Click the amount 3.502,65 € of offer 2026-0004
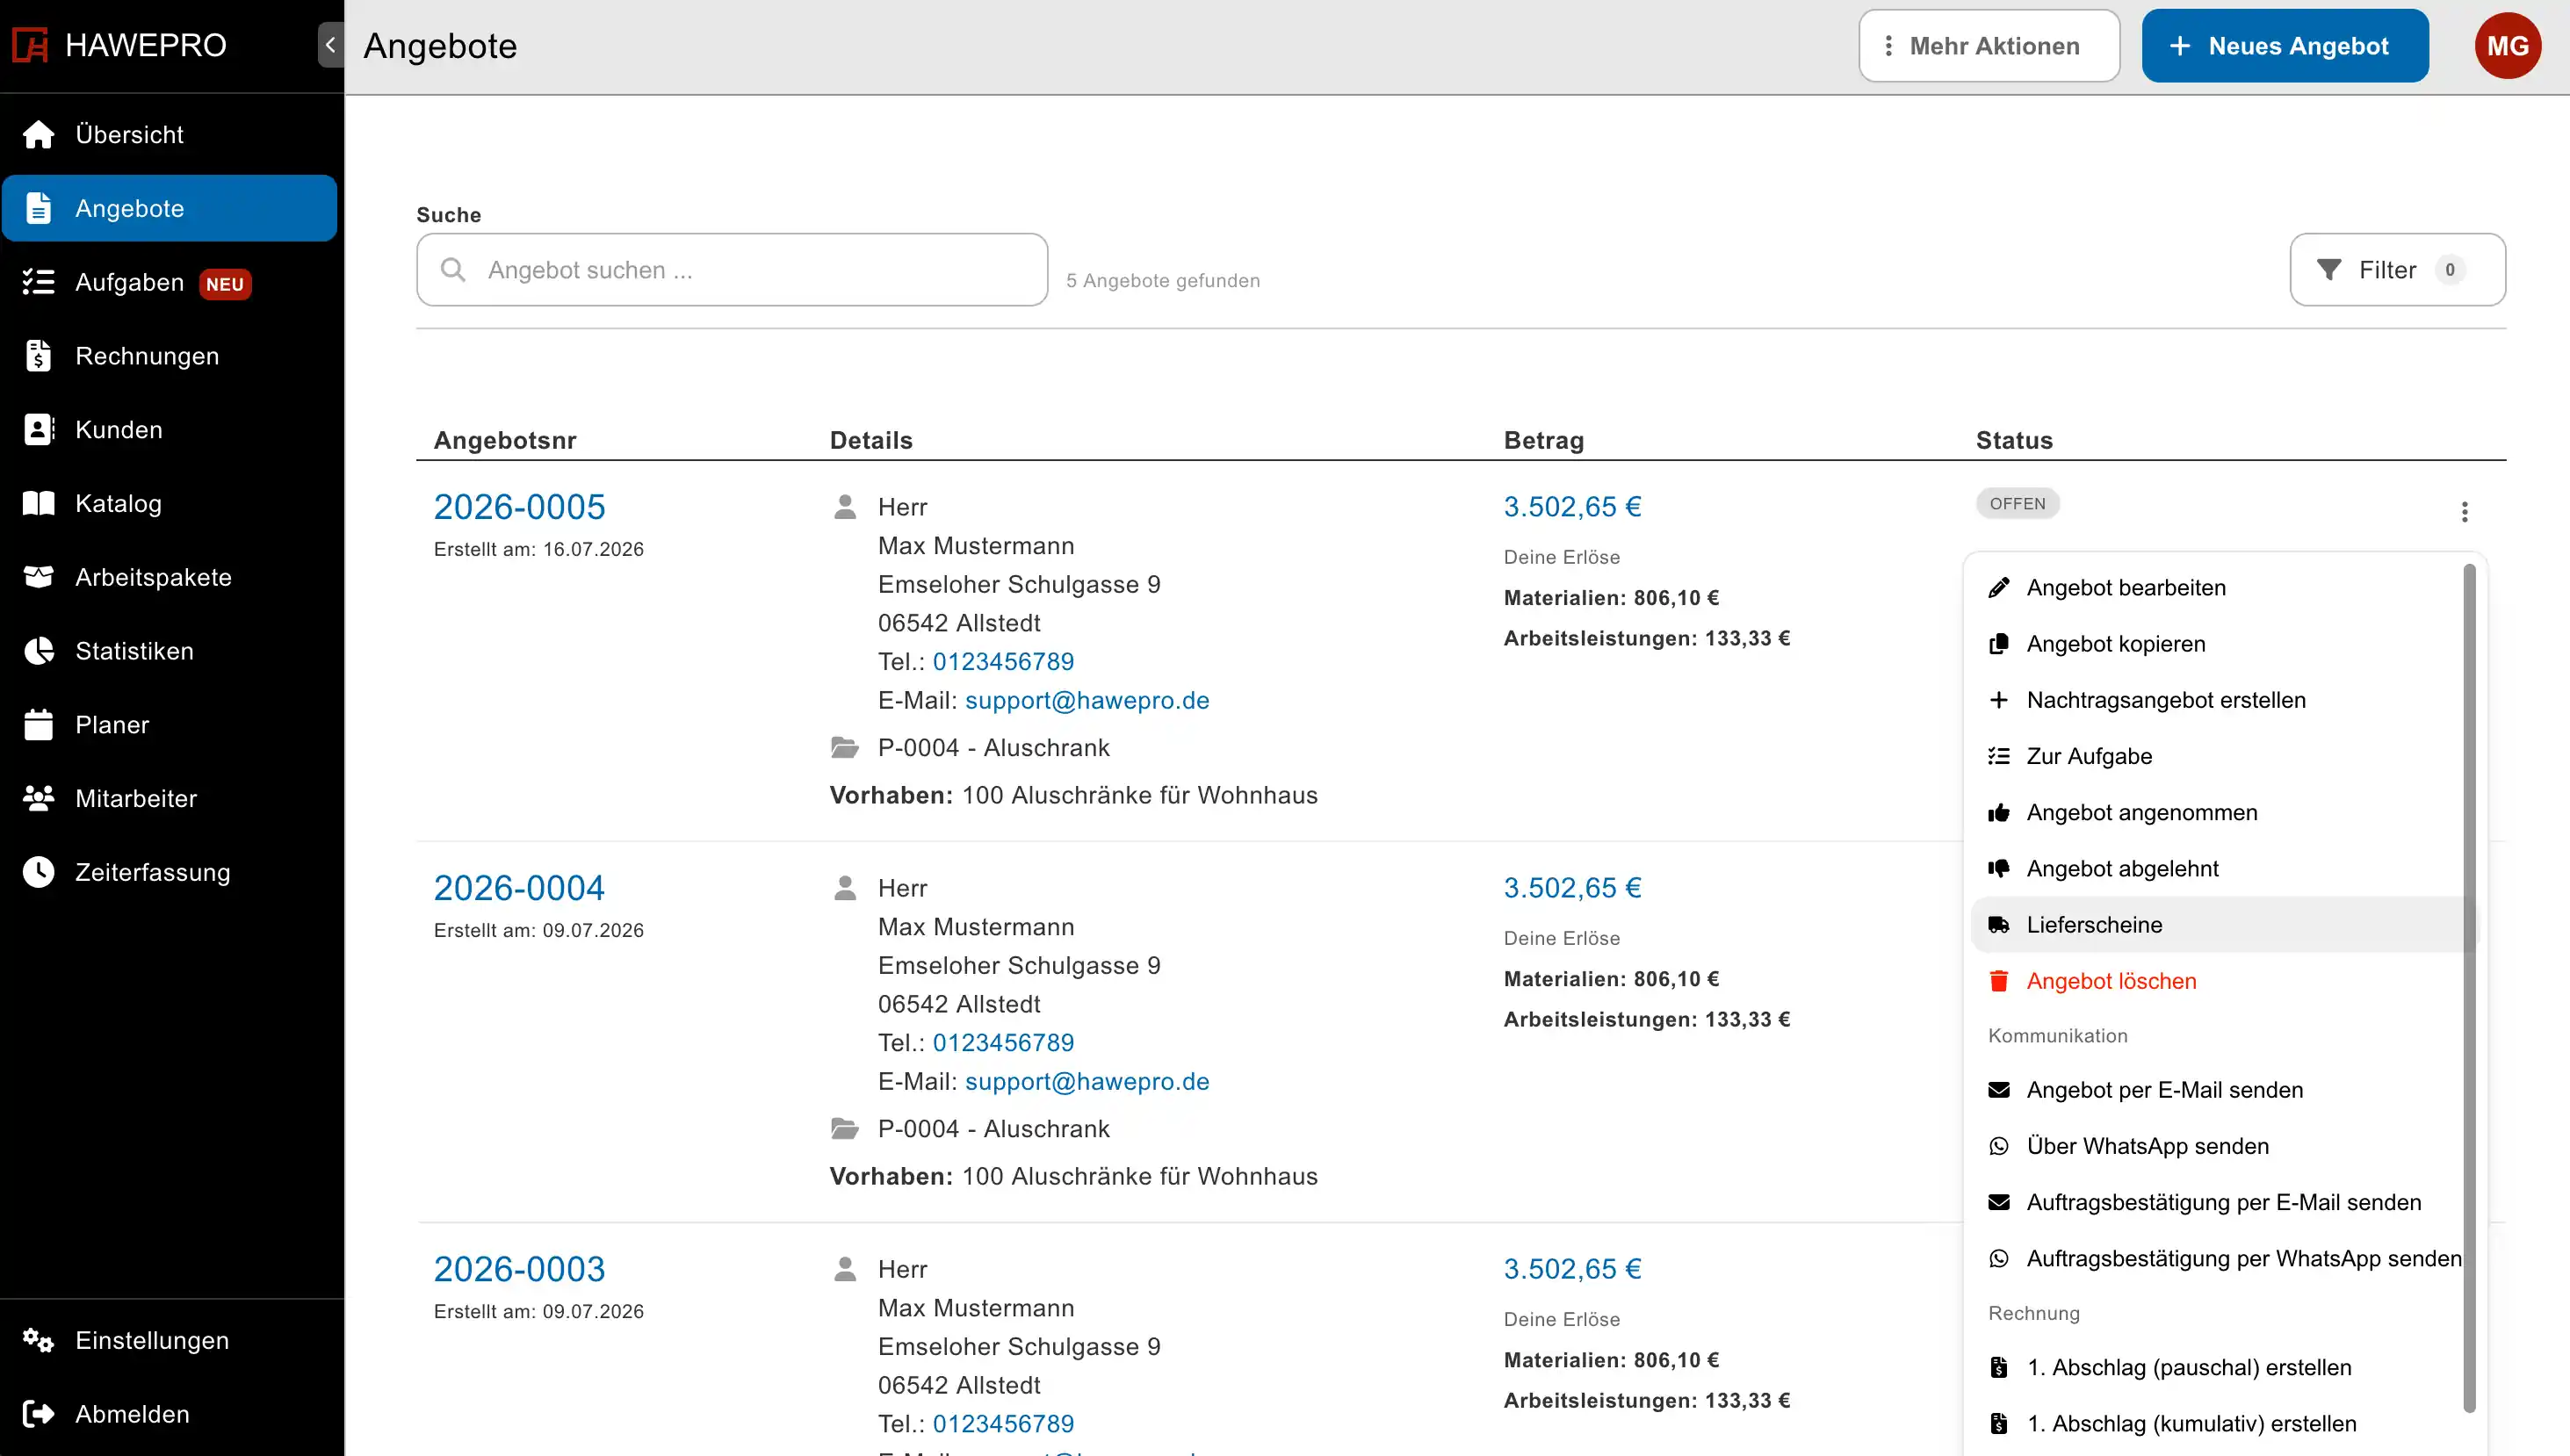The height and width of the screenshot is (1456, 2570). [1572, 888]
